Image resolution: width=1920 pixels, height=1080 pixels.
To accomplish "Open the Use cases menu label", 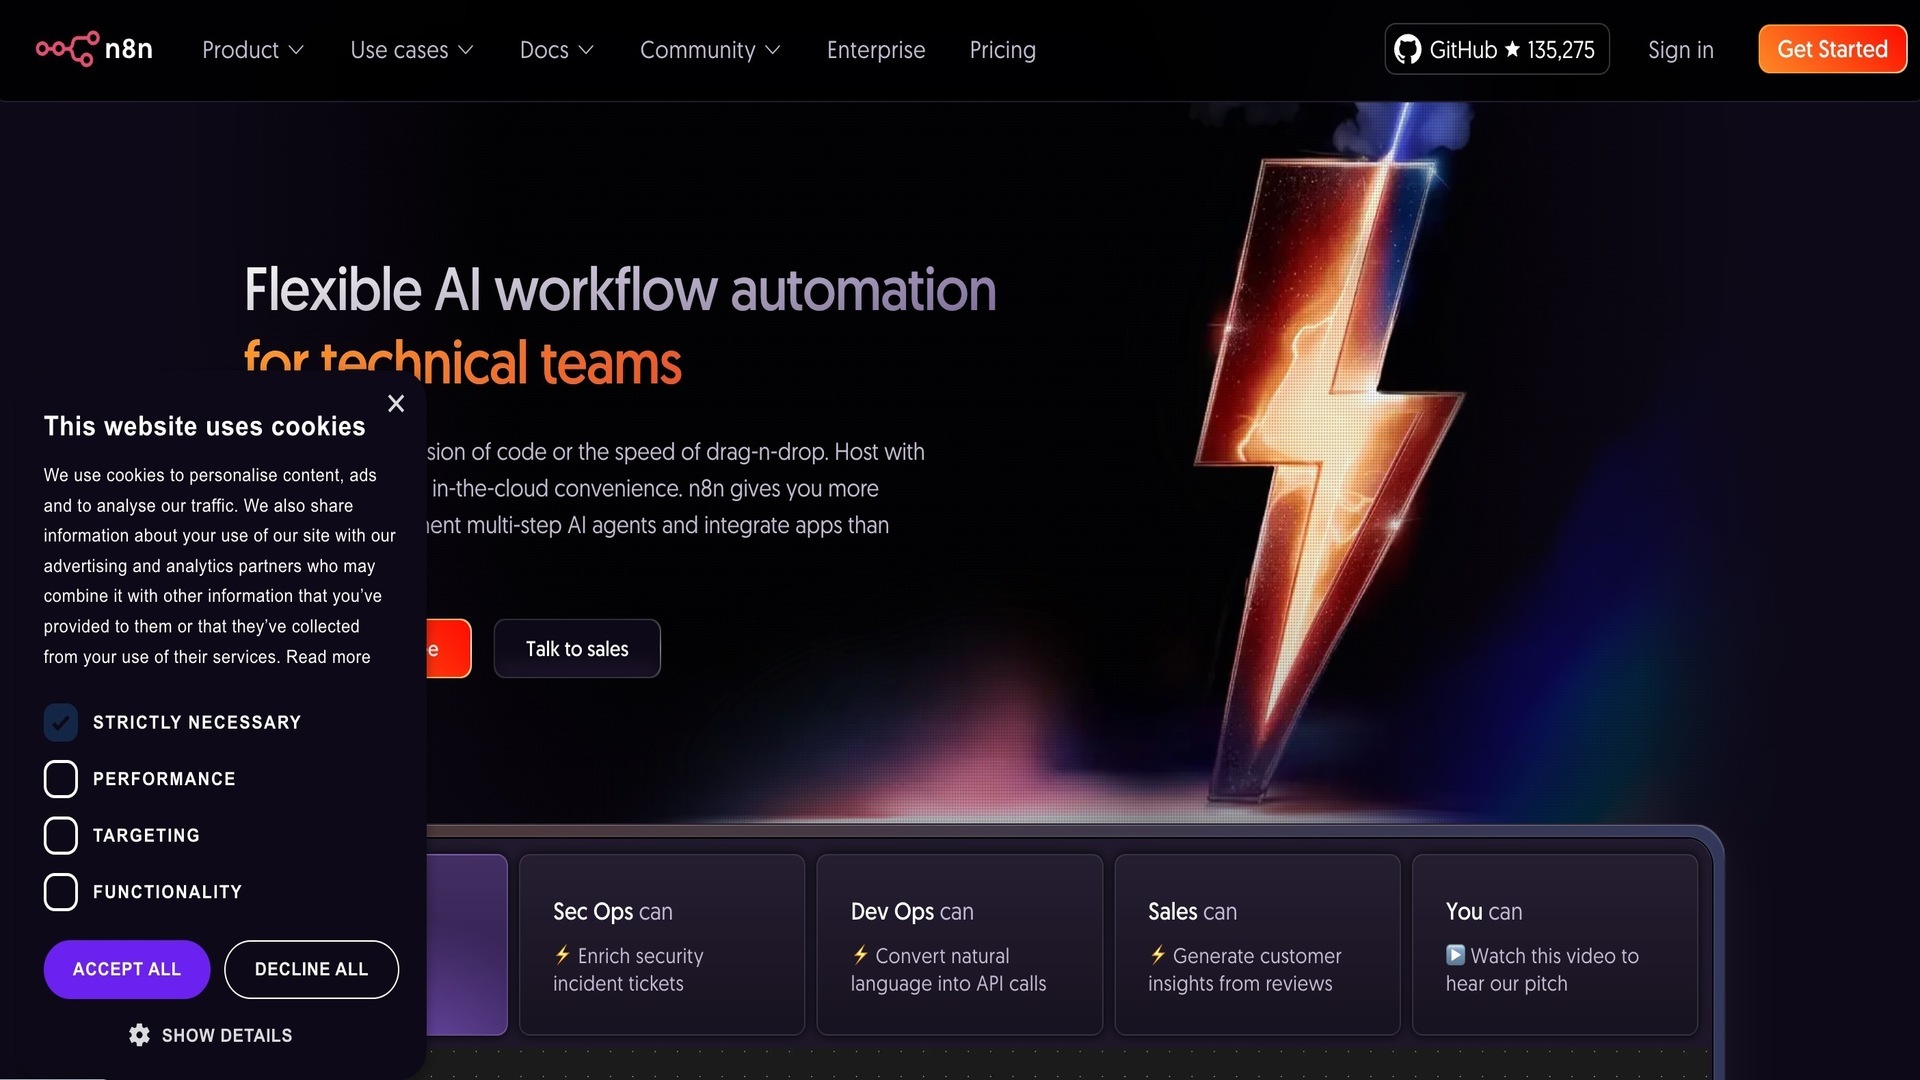I will (x=399, y=50).
